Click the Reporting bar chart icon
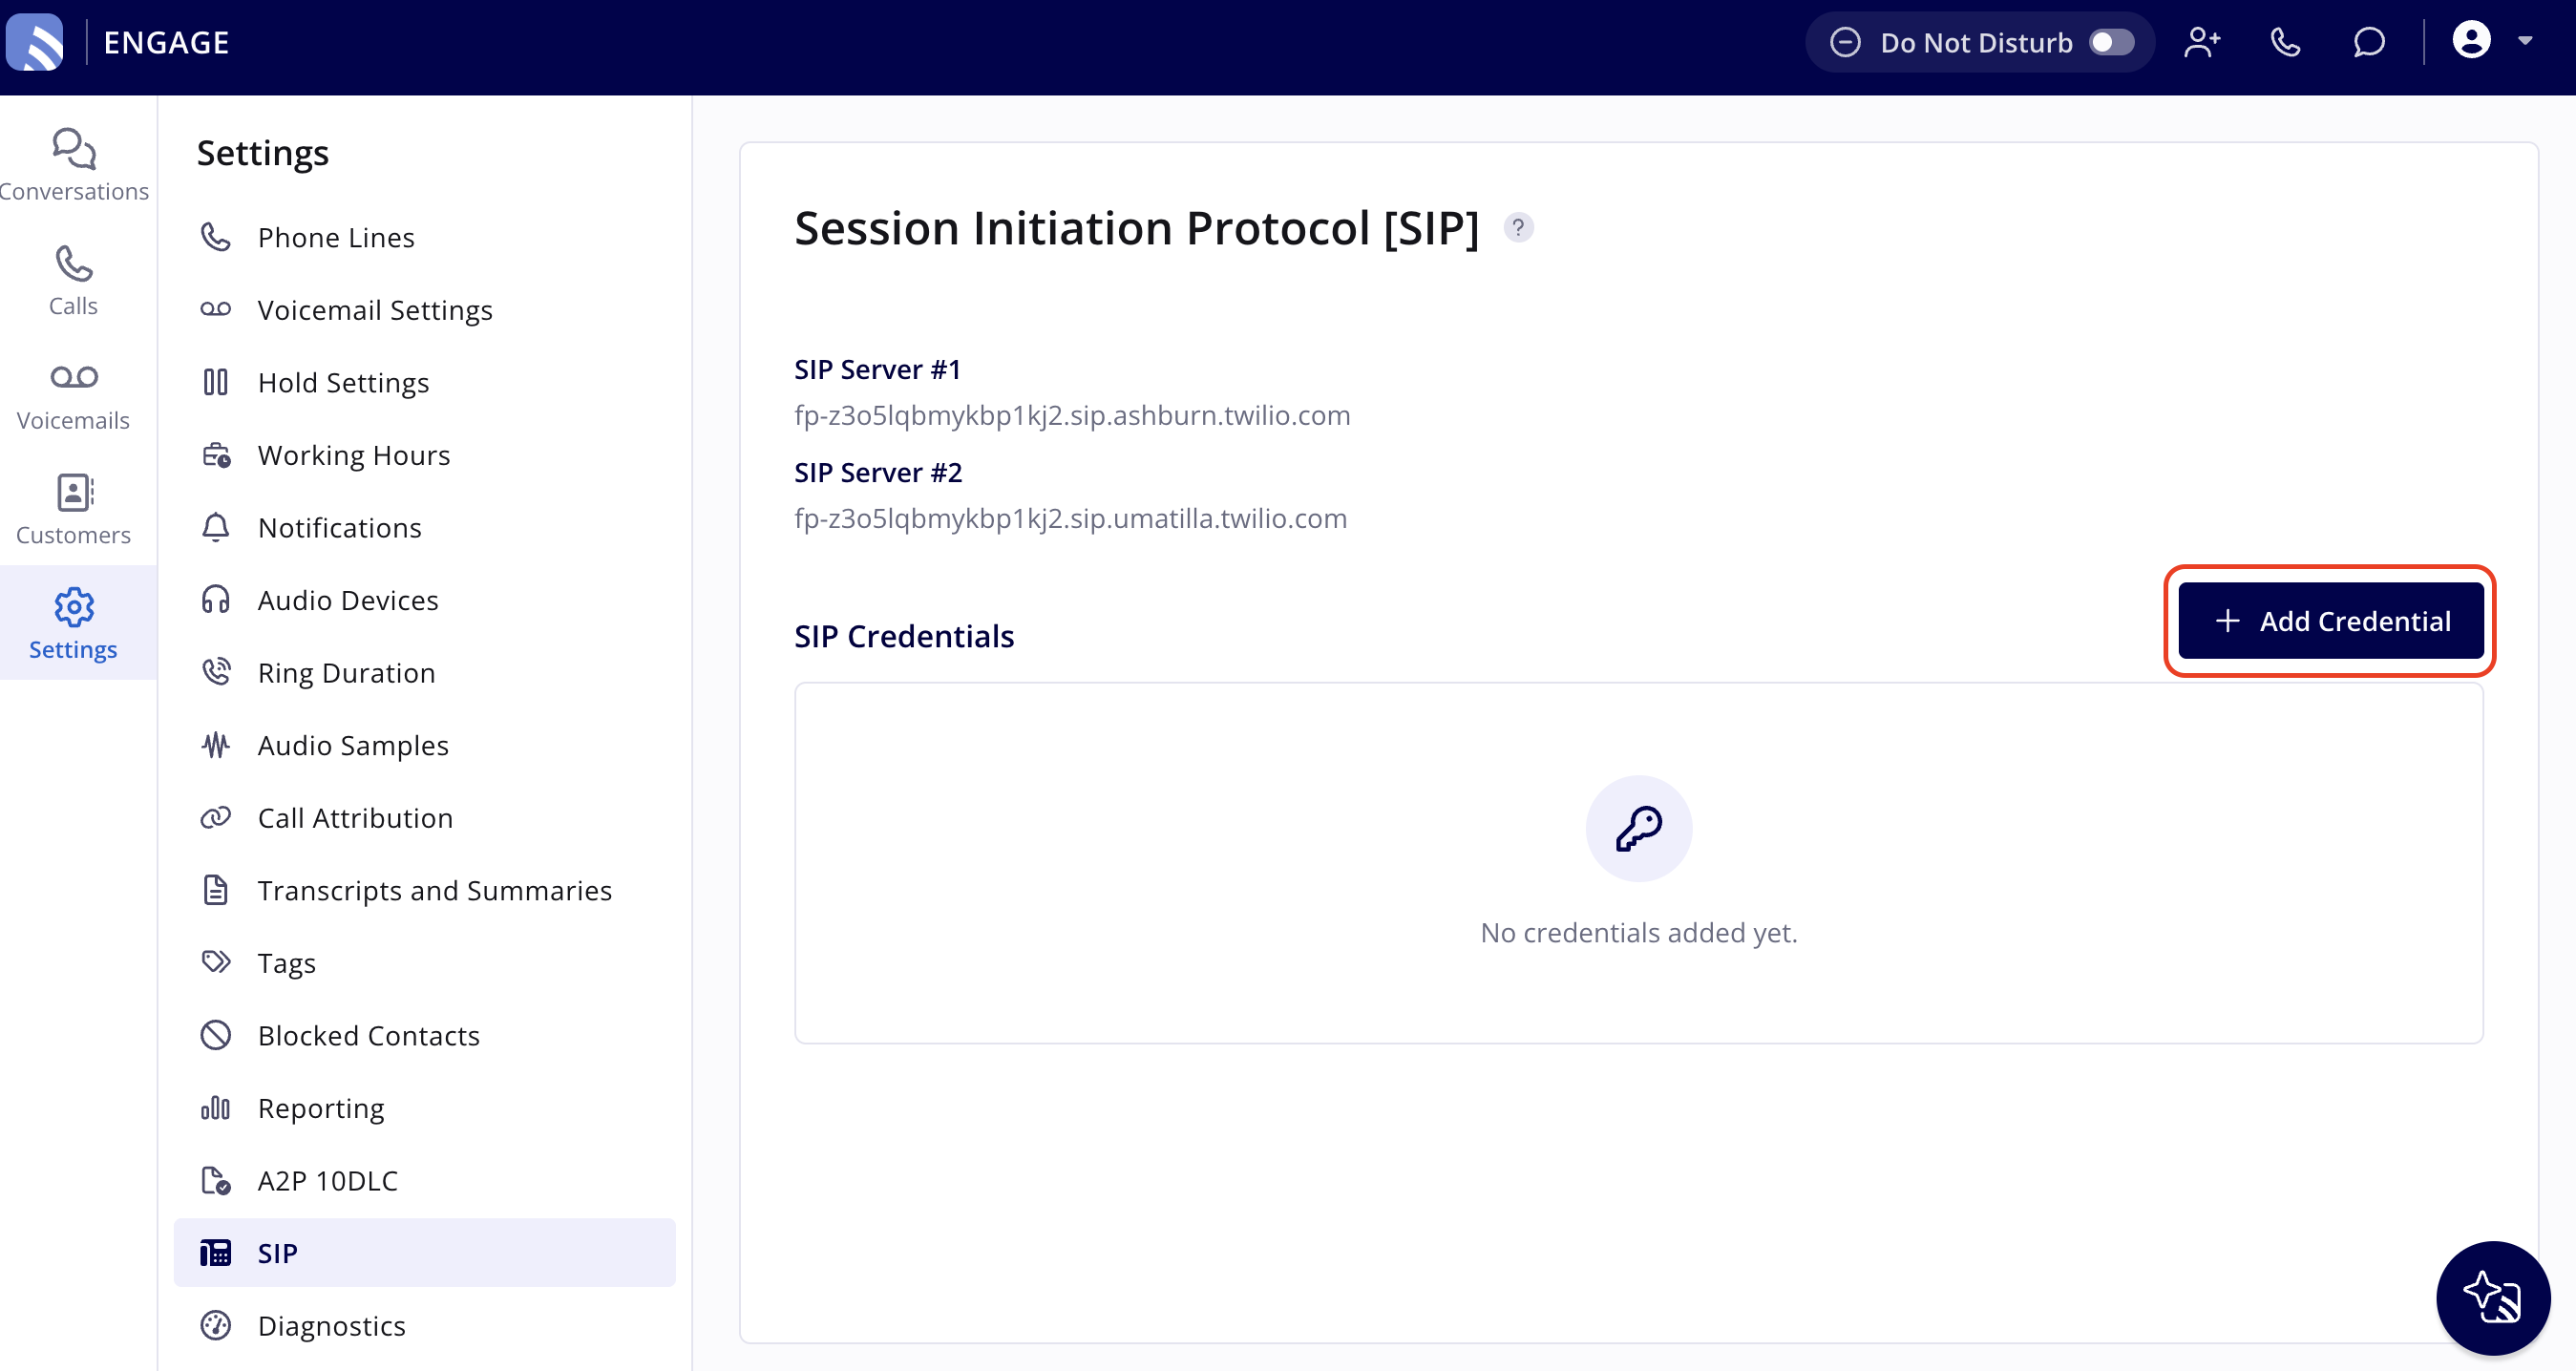This screenshot has height=1371, width=2576. [215, 1108]
